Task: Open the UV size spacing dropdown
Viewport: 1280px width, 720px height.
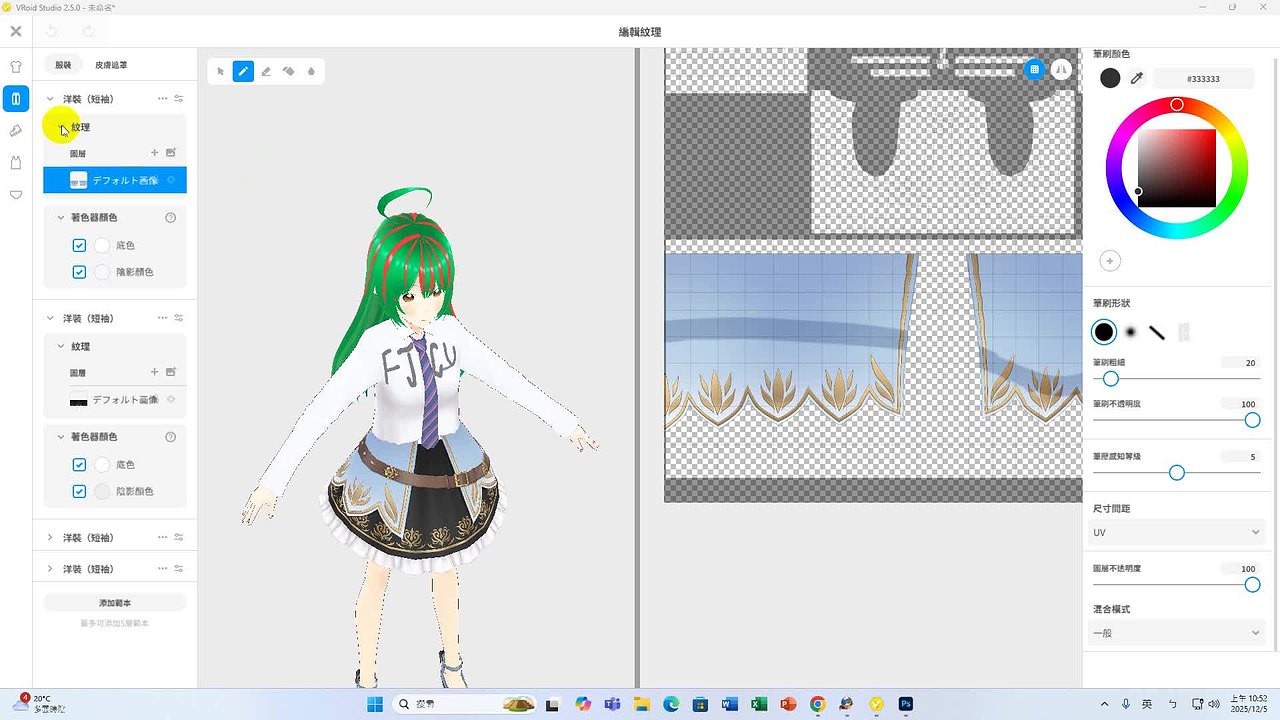Action: pos(1176,532)
